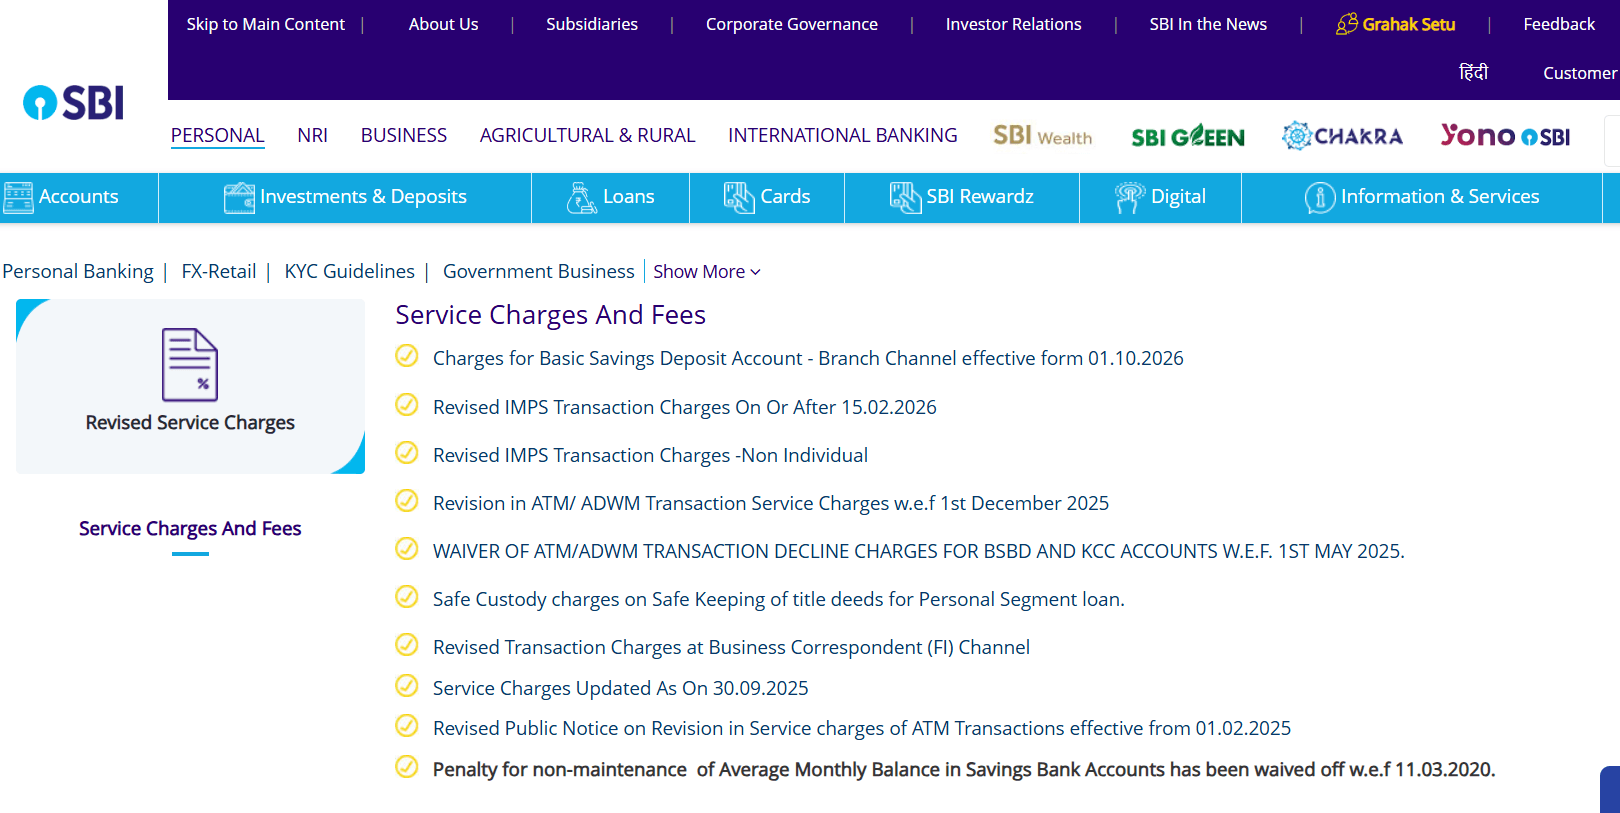1620x813 pixels.
Task: Click the Revised Service Charges document icon
Action: (190, 364)
